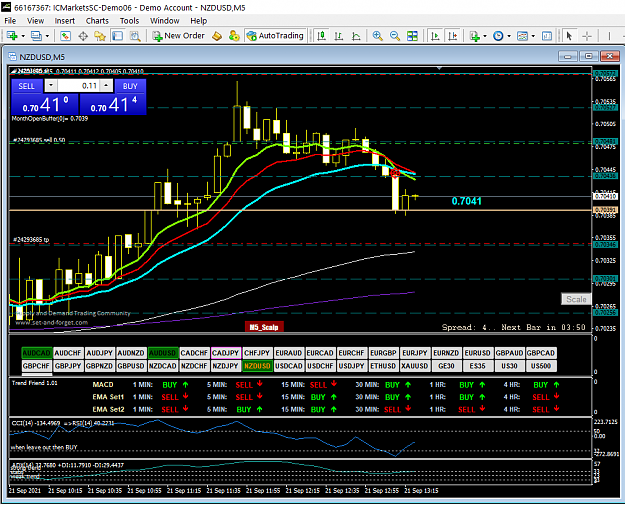
Task: Select the US500 symbol button
Action: pyautogui.click(x=540, y=366)
